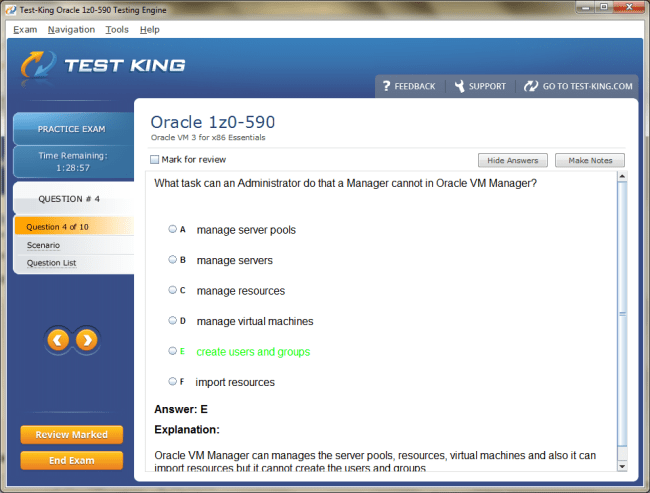Click the Review Marked button
650x493 pixels.
(71, 435)
